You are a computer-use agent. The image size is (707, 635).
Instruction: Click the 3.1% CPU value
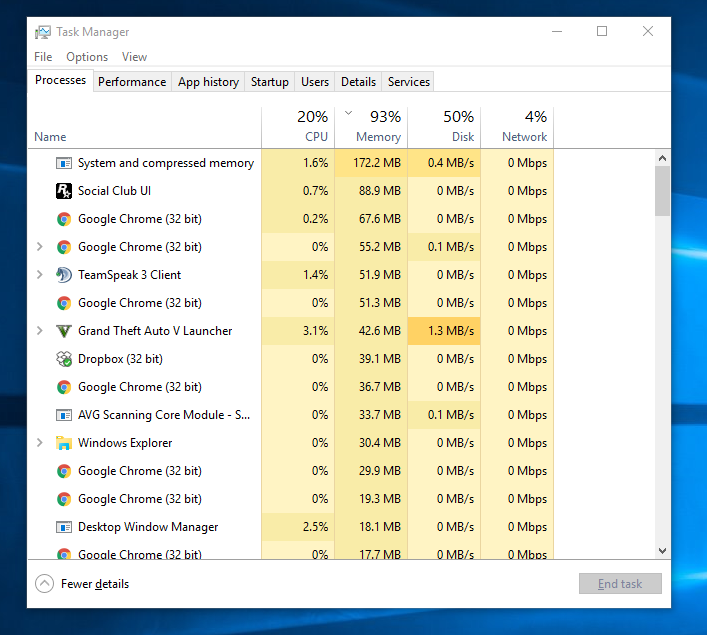[x=315, y=331]
